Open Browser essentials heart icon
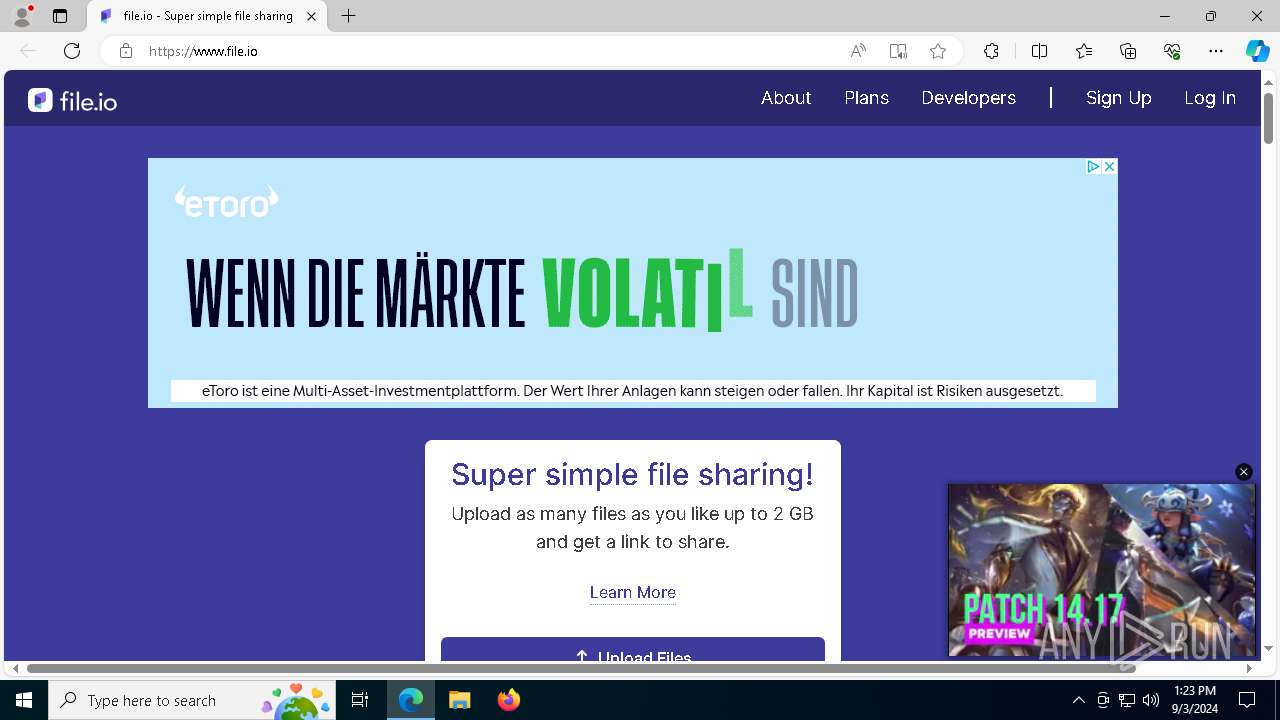Image resolution: width=1280 pixels, height=720 pixels. tap(1172, 51)
